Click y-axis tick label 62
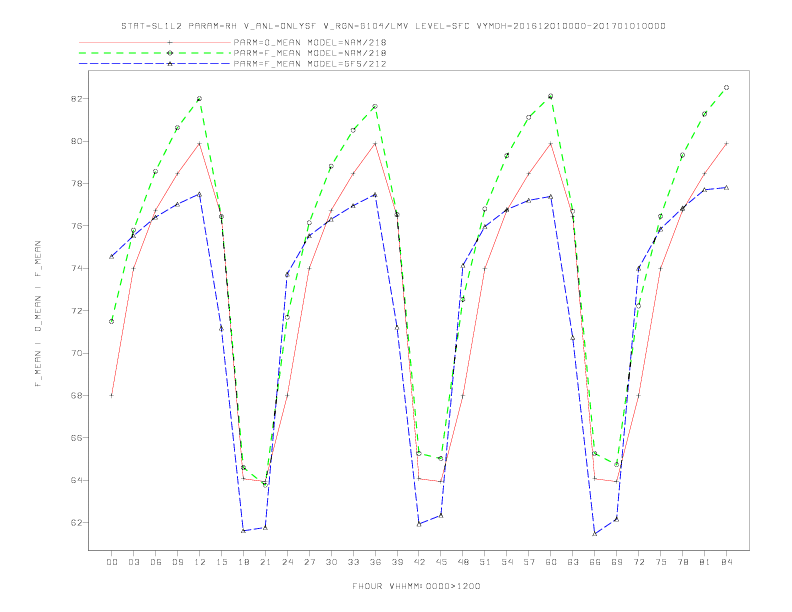 pos(77,523)
